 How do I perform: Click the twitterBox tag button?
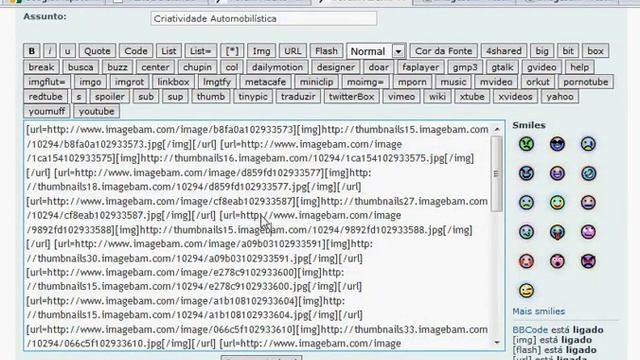coord(351,96)
